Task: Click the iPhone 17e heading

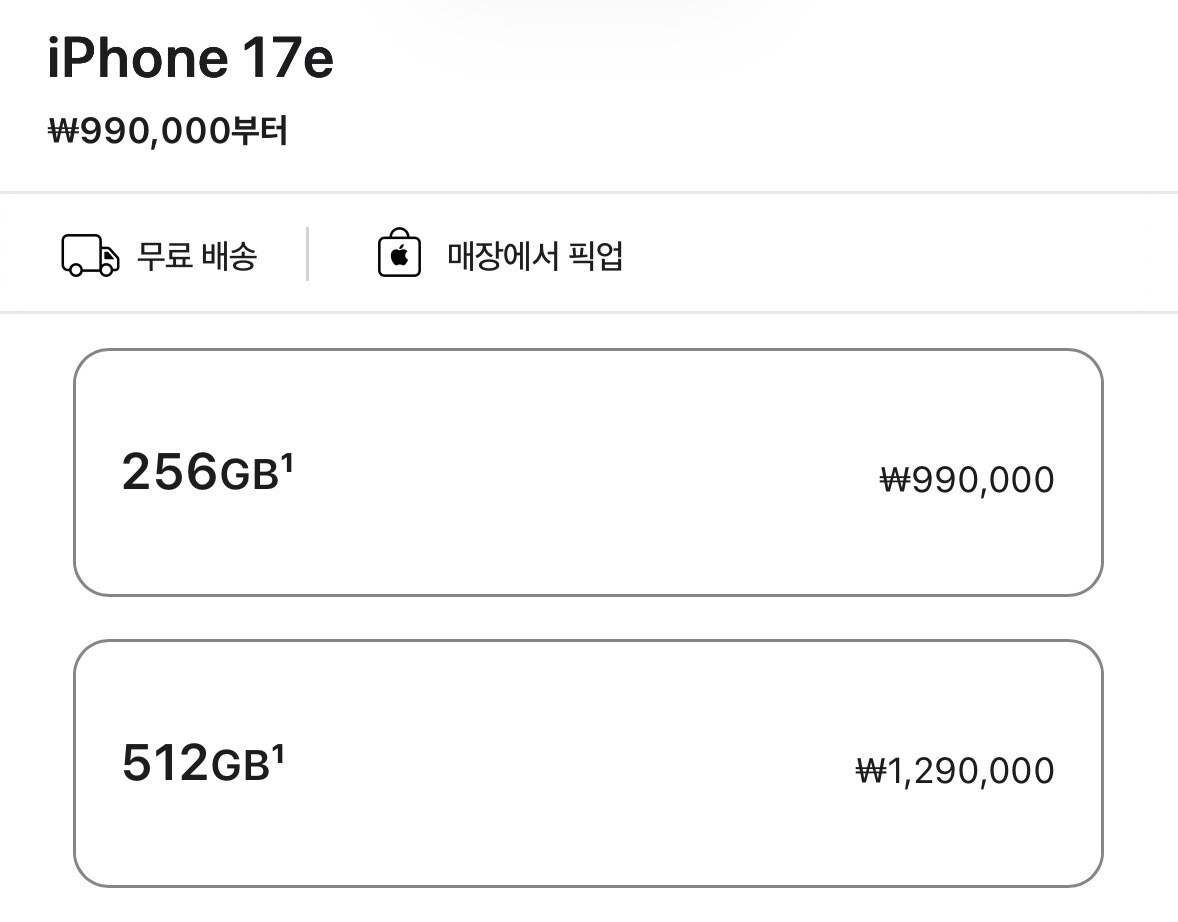Action: pyautogui.click(x=190, y=60)
